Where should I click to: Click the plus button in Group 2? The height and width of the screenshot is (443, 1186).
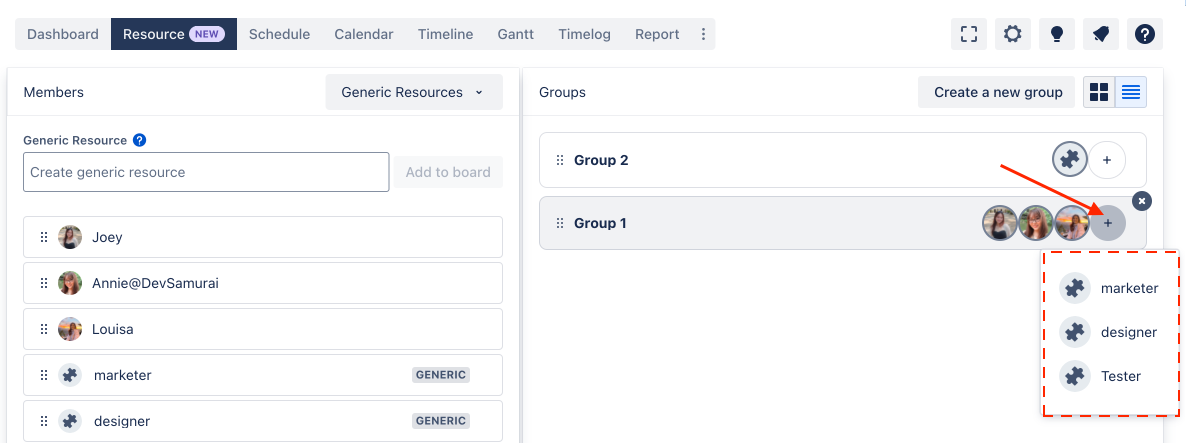1107,160
